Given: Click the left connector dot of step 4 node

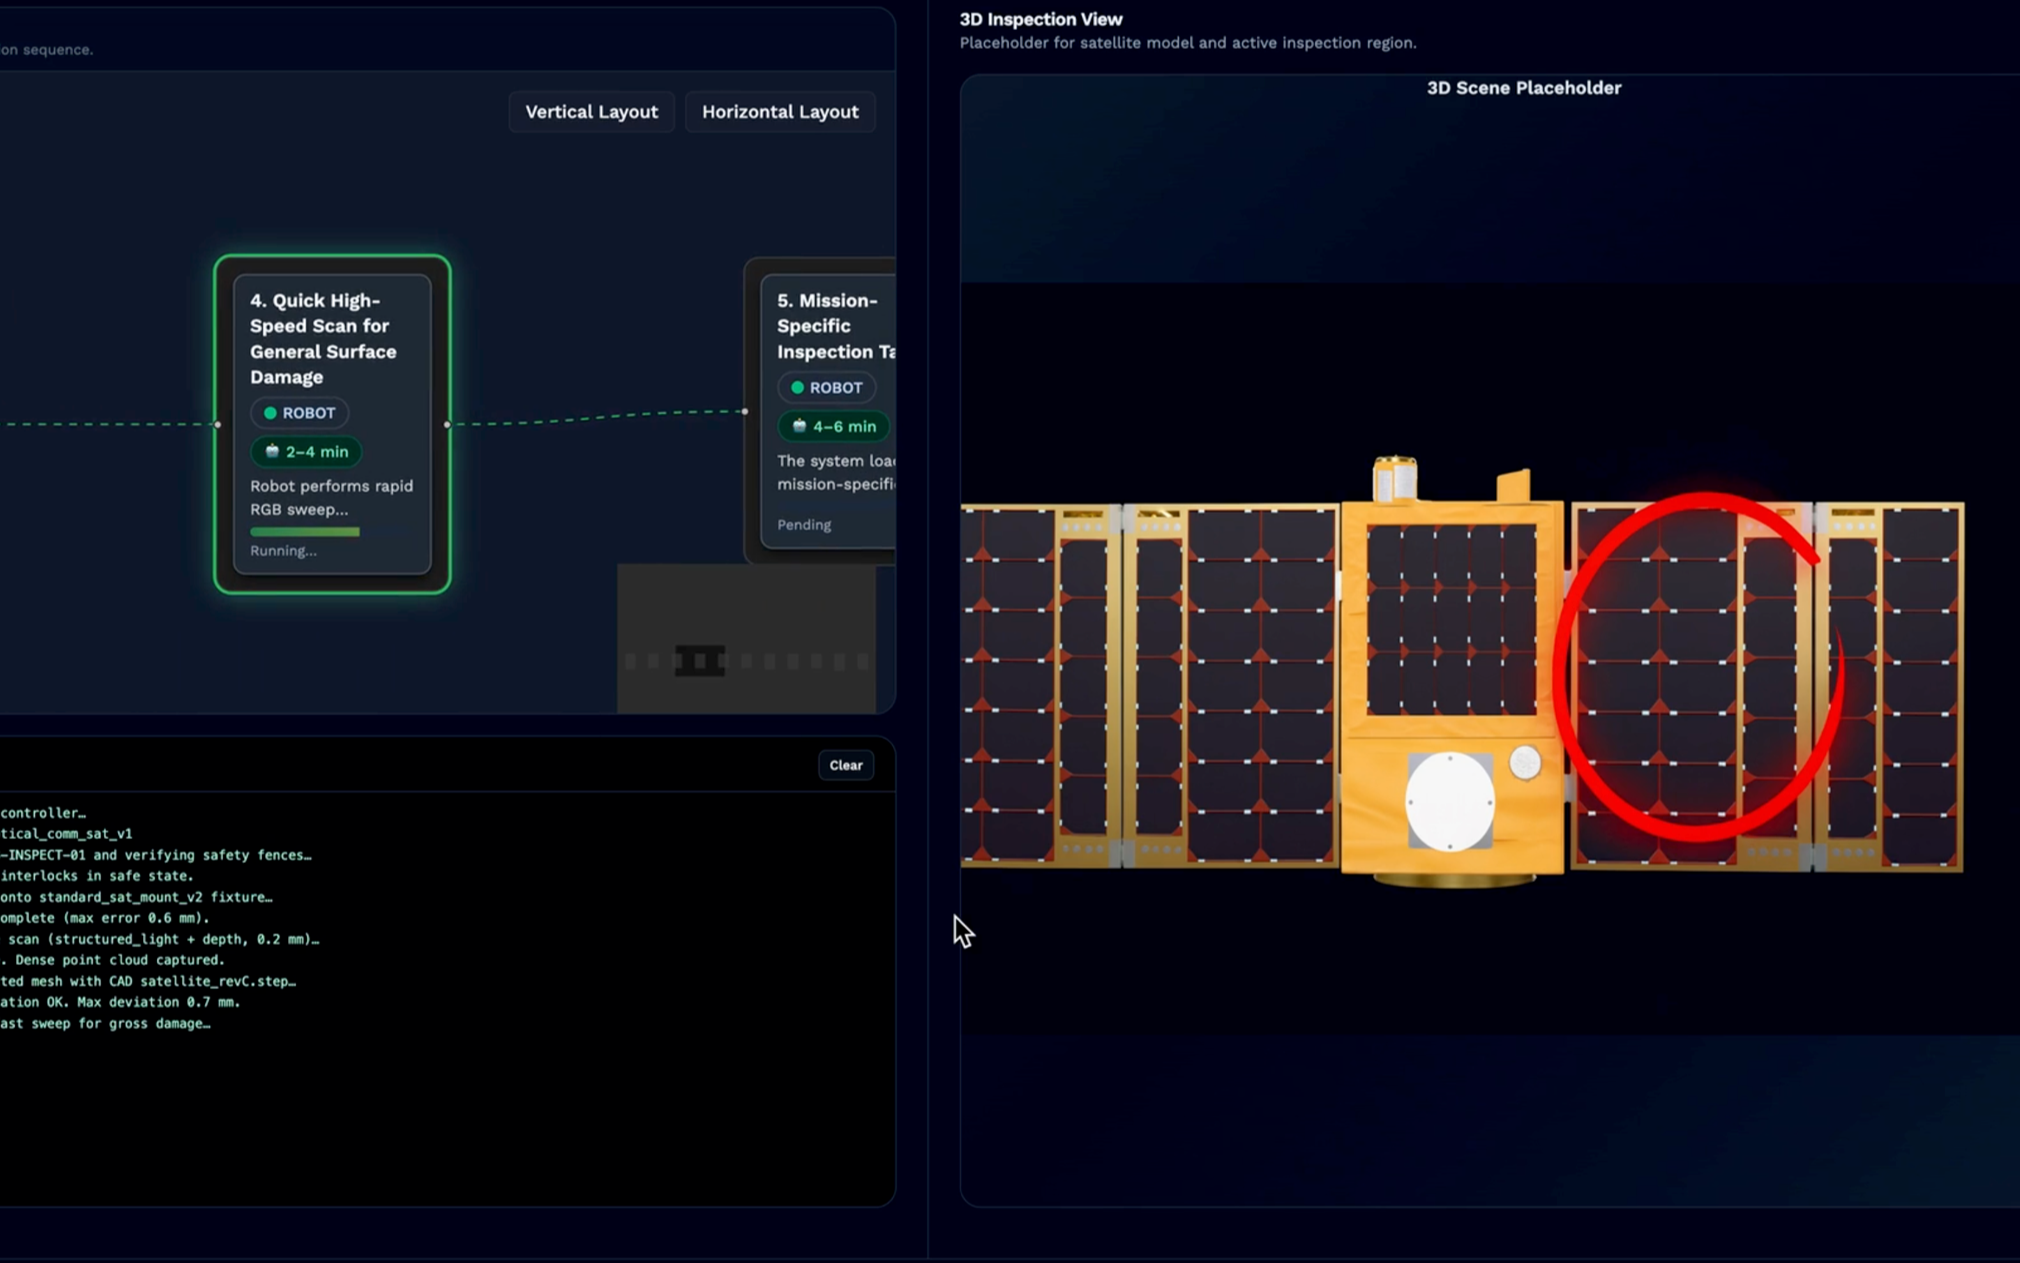Looking at the screenshot, I should click(x=218, y=424).
